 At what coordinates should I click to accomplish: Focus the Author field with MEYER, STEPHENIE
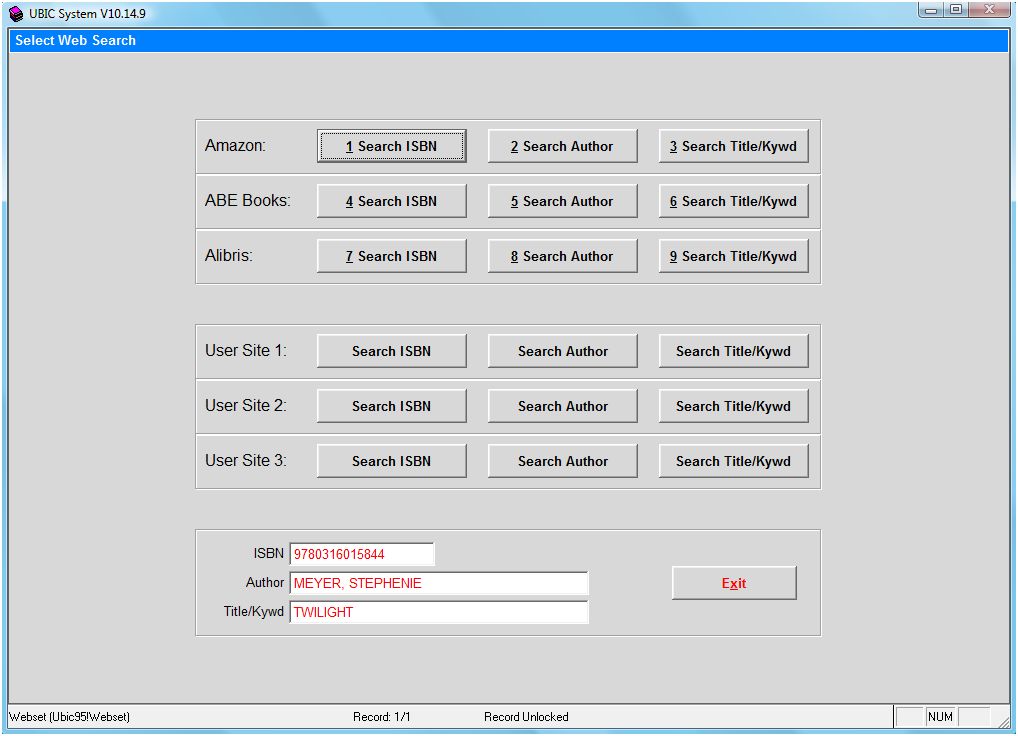click(x=439, y=583)
